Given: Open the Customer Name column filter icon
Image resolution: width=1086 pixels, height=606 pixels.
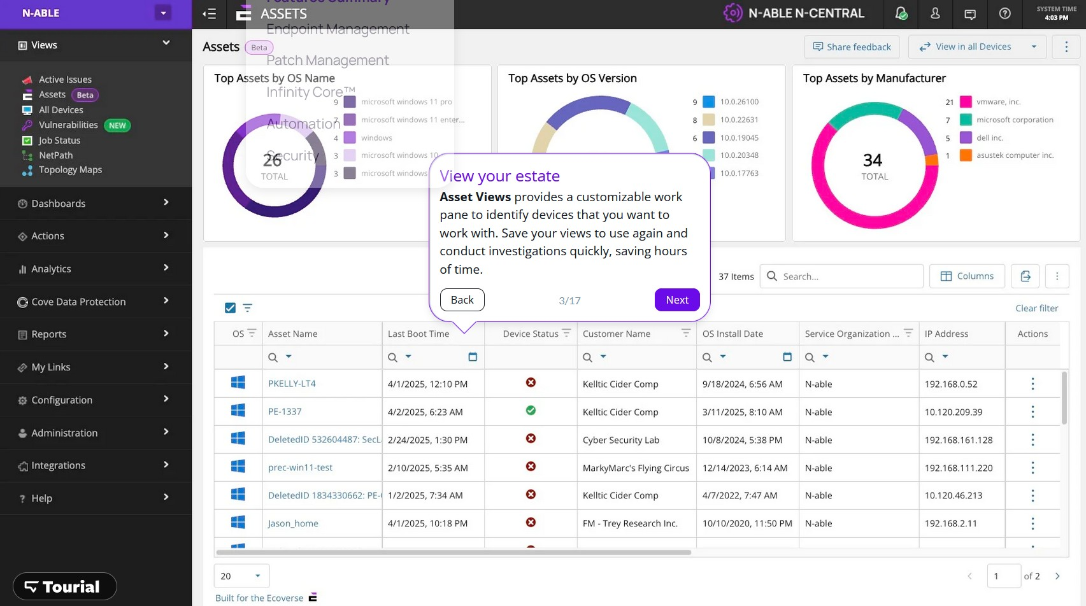Looking at the screenshot, I should (x=686, y=333).
